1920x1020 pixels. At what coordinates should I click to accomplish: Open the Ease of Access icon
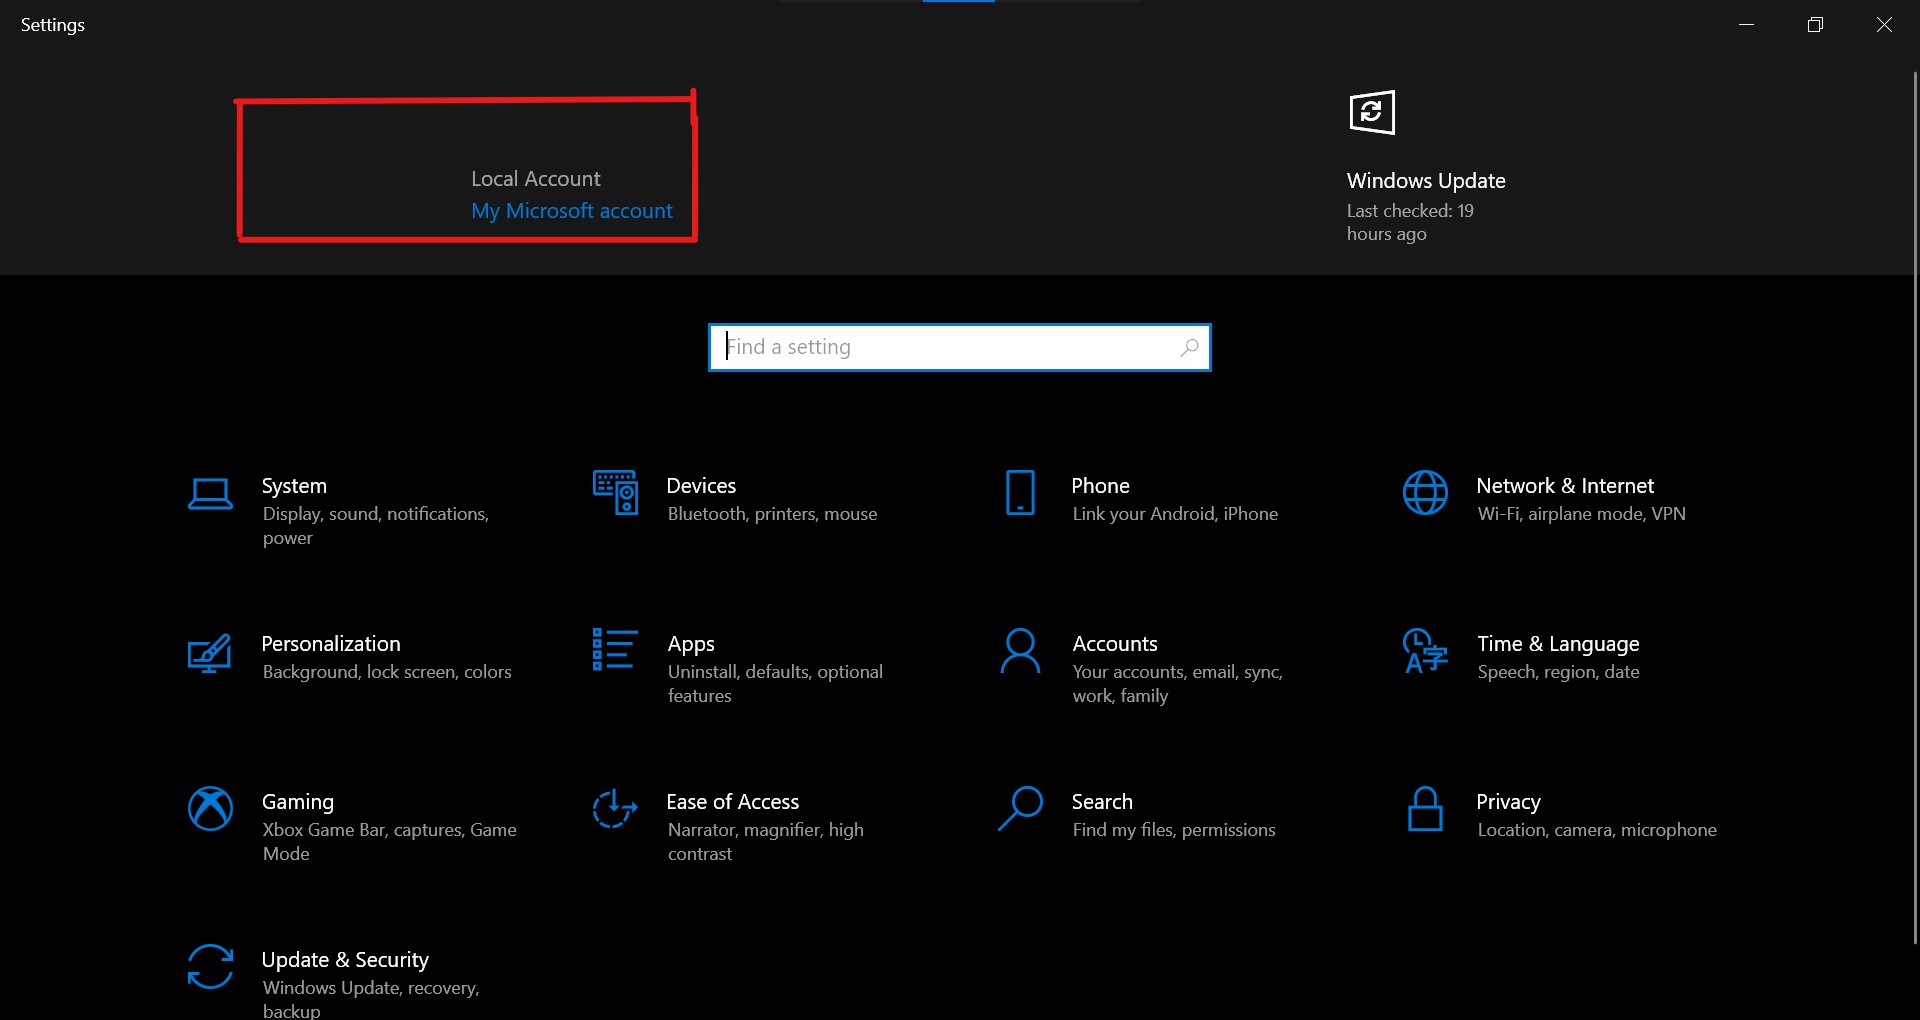tap(615, 808)
